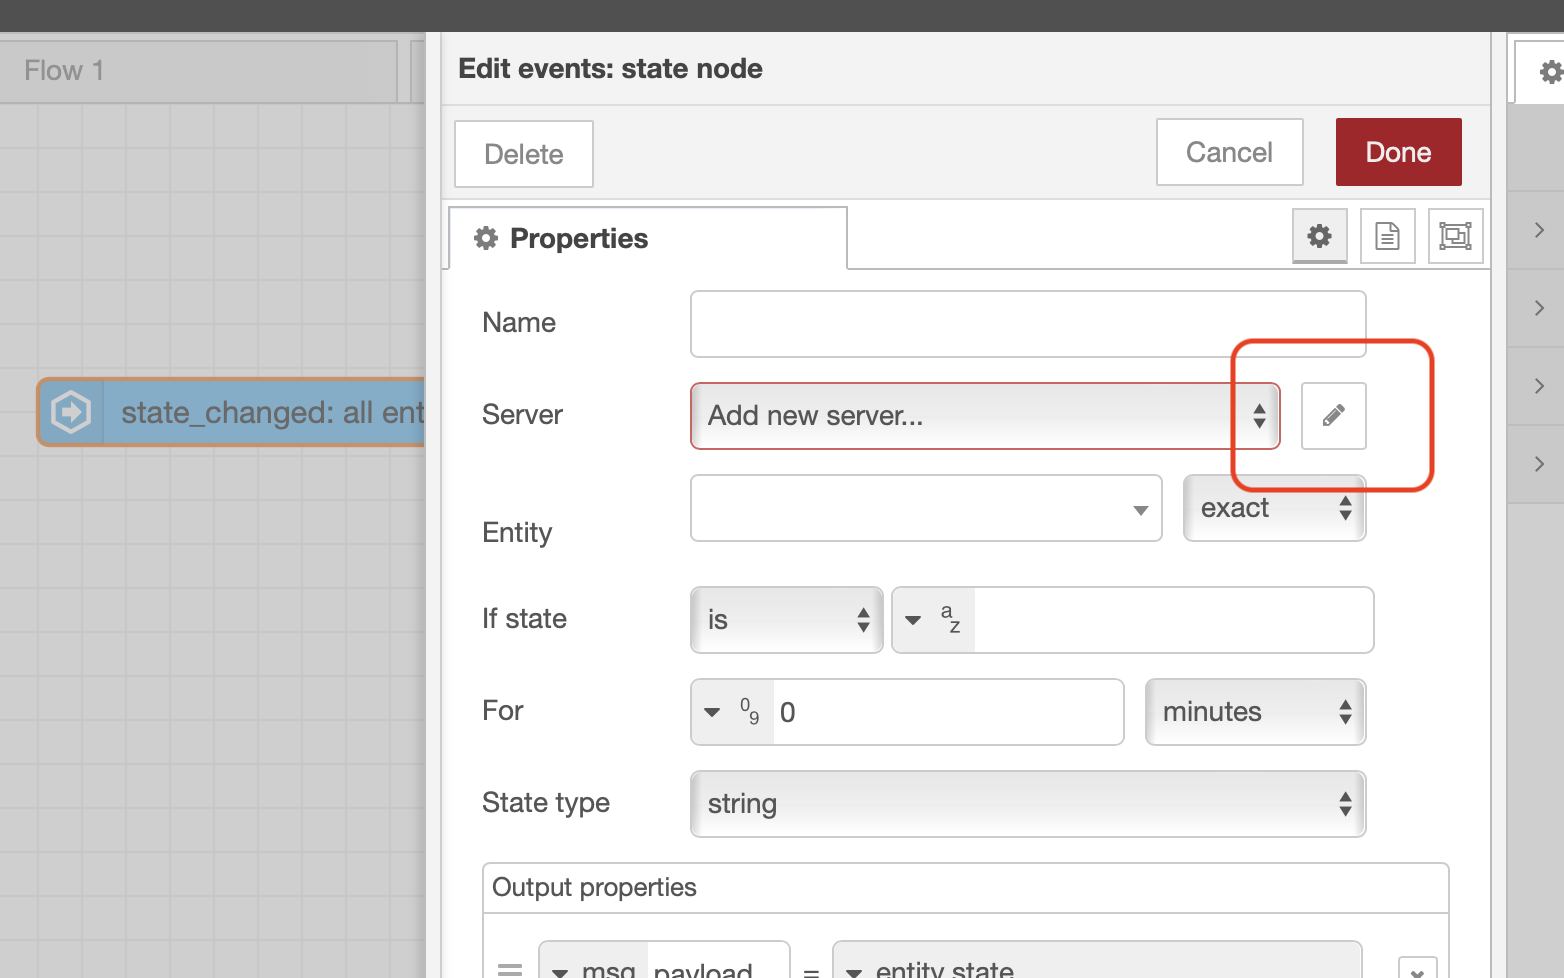Open node description document icon tab

coord(1388,236)
